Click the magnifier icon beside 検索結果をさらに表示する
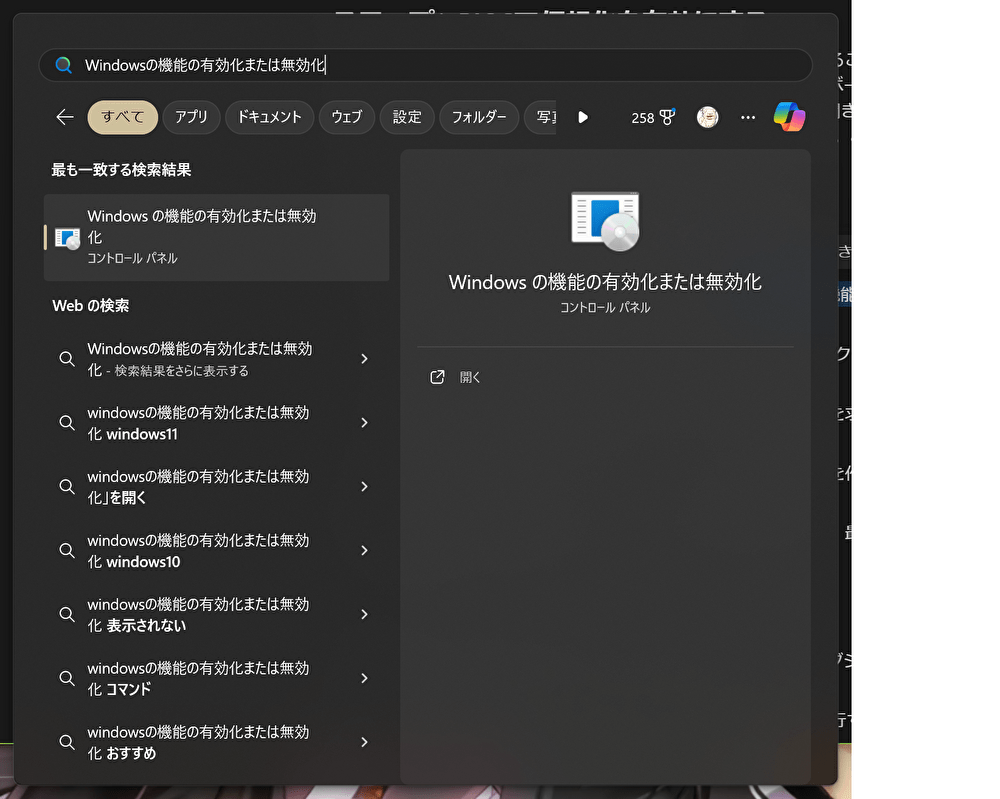This screenshot has width=1000, height=799. point(67,359)
